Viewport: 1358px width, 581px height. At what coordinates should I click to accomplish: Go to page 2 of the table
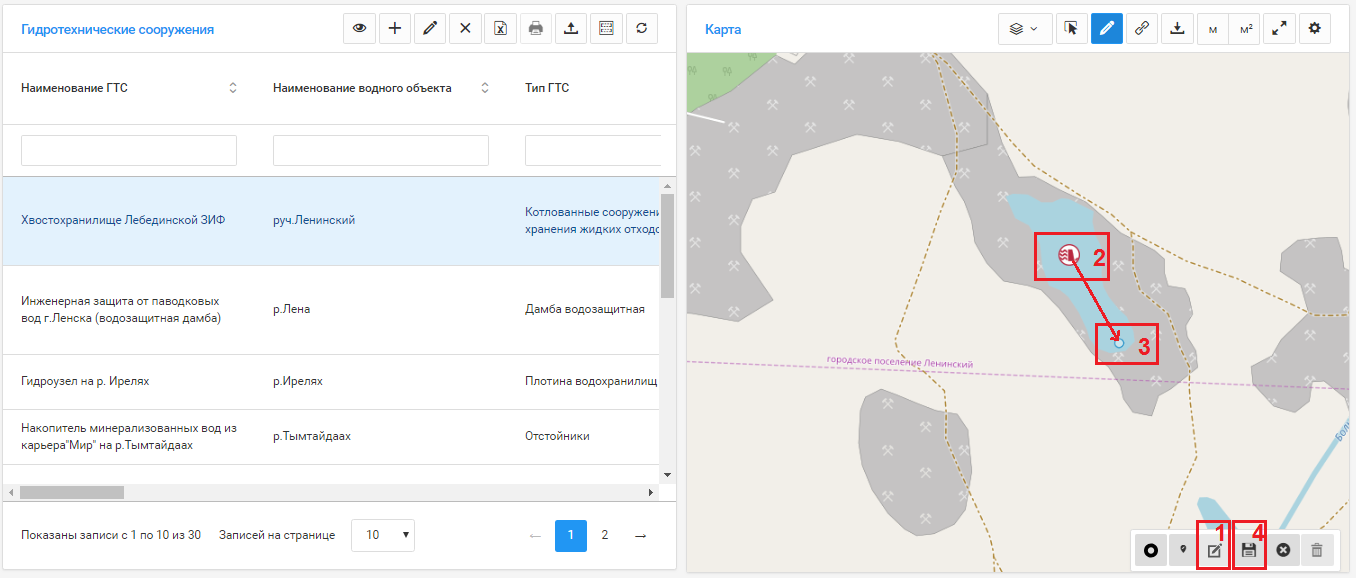click(x=604, y=535)
